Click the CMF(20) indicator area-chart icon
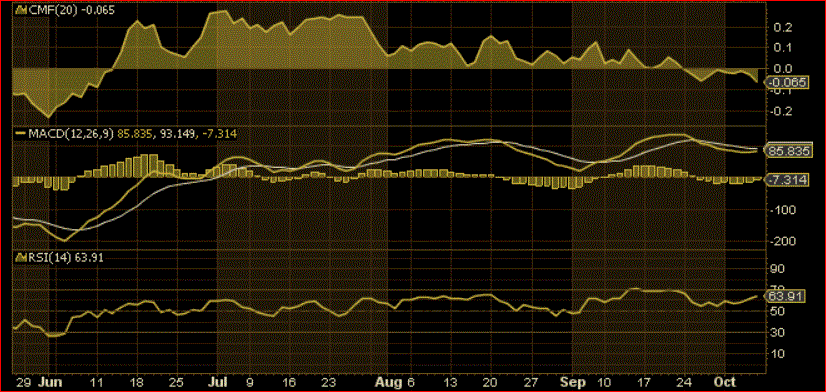The height and width of the screenshot is (392, 826). [x=20, y=10]
